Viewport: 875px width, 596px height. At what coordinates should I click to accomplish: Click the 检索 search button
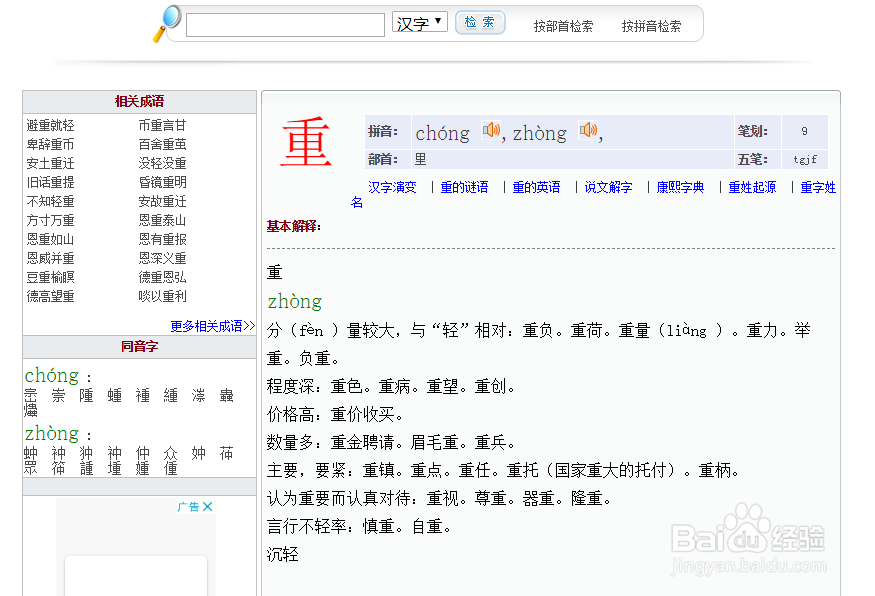tap(480, 22)
